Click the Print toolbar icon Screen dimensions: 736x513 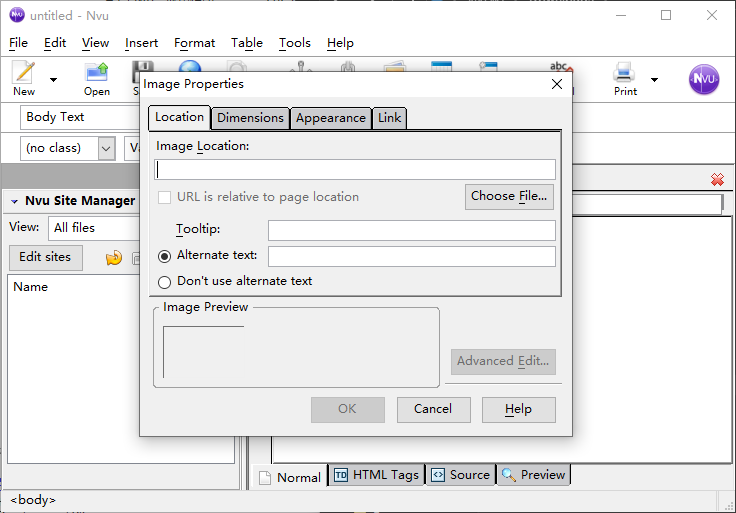(625, 78)
